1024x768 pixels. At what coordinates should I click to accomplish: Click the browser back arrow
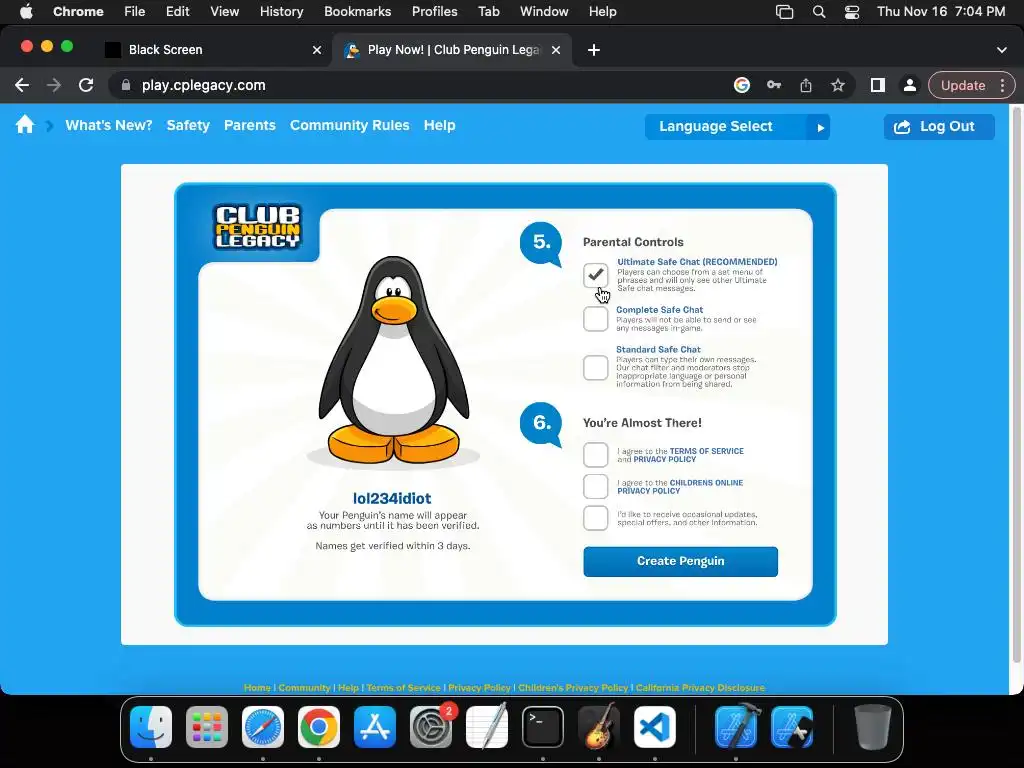(22, 86)
